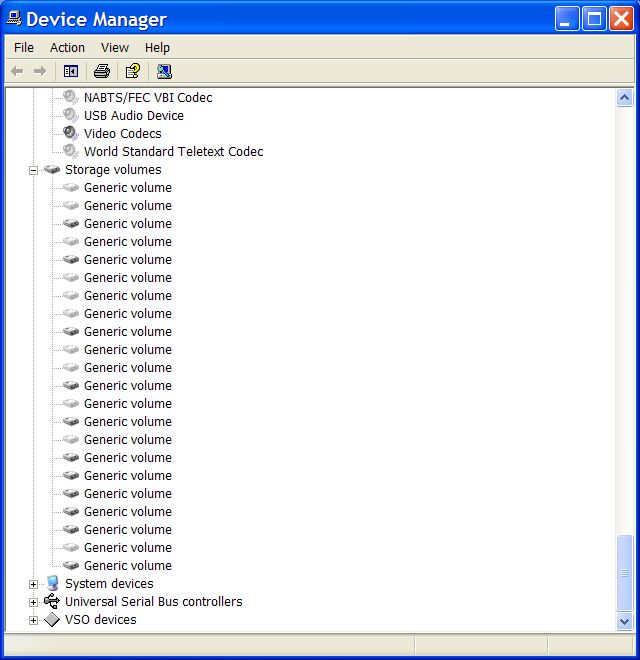Open the Properties help icon in toolbar
Screen dimensions: 640x660
[x=133, y=71]
